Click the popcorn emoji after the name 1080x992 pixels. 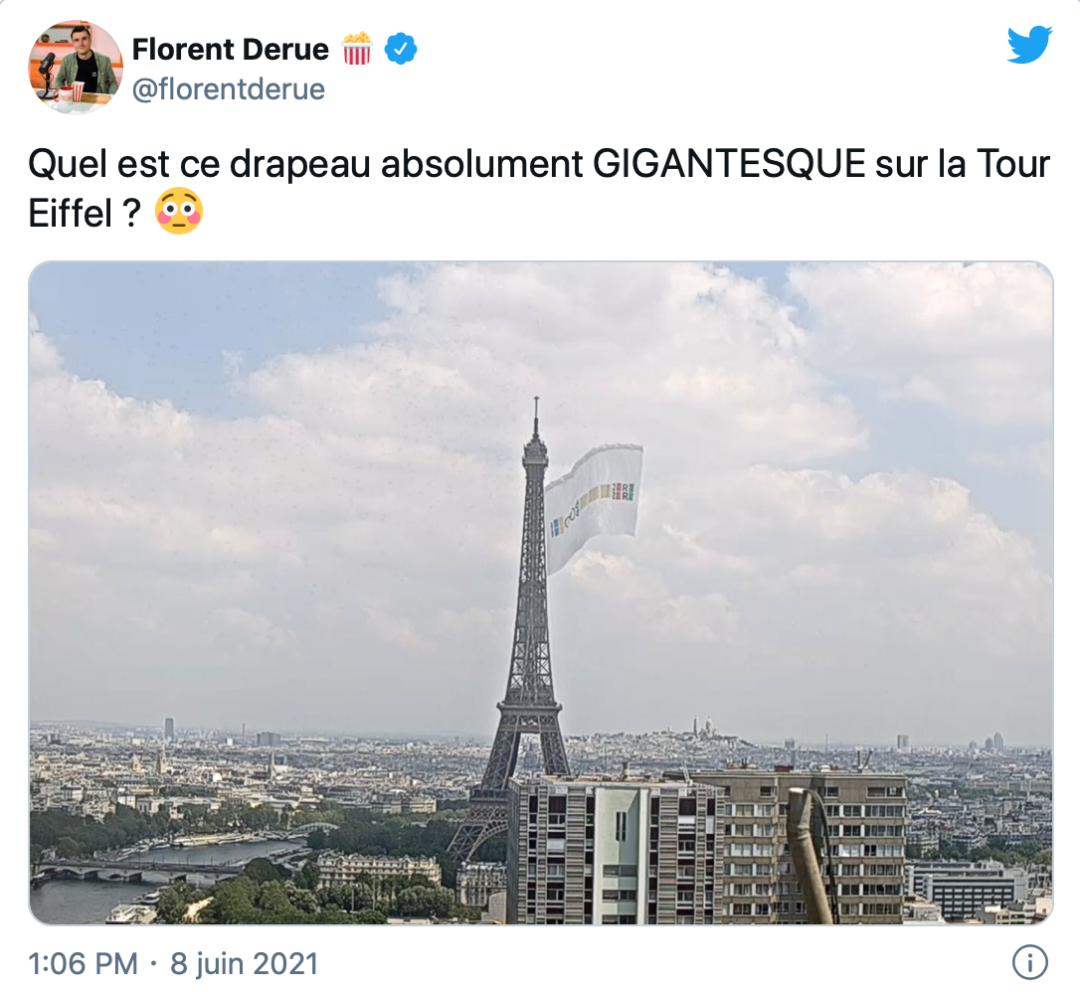[x=357, y=49]
